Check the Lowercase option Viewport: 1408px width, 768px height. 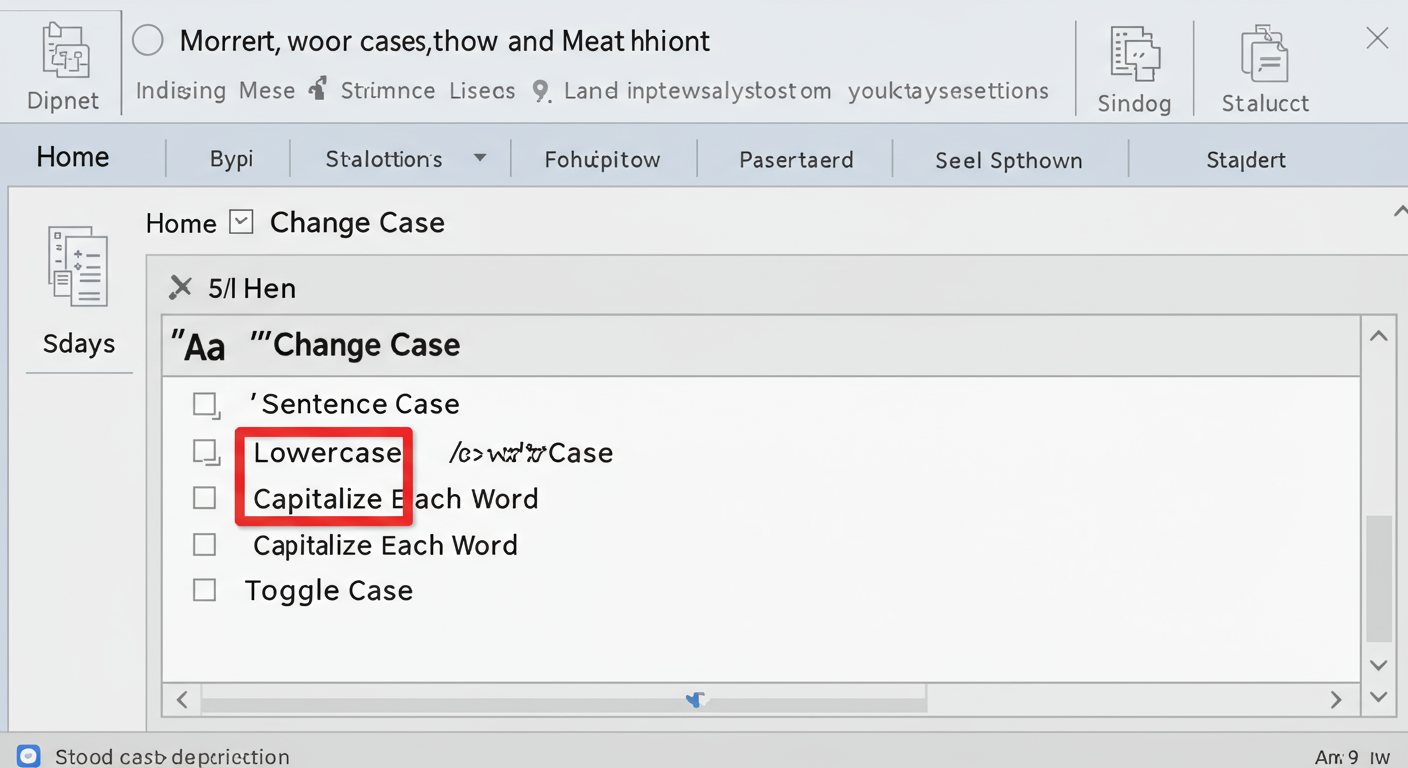click(x=205, y=452)
